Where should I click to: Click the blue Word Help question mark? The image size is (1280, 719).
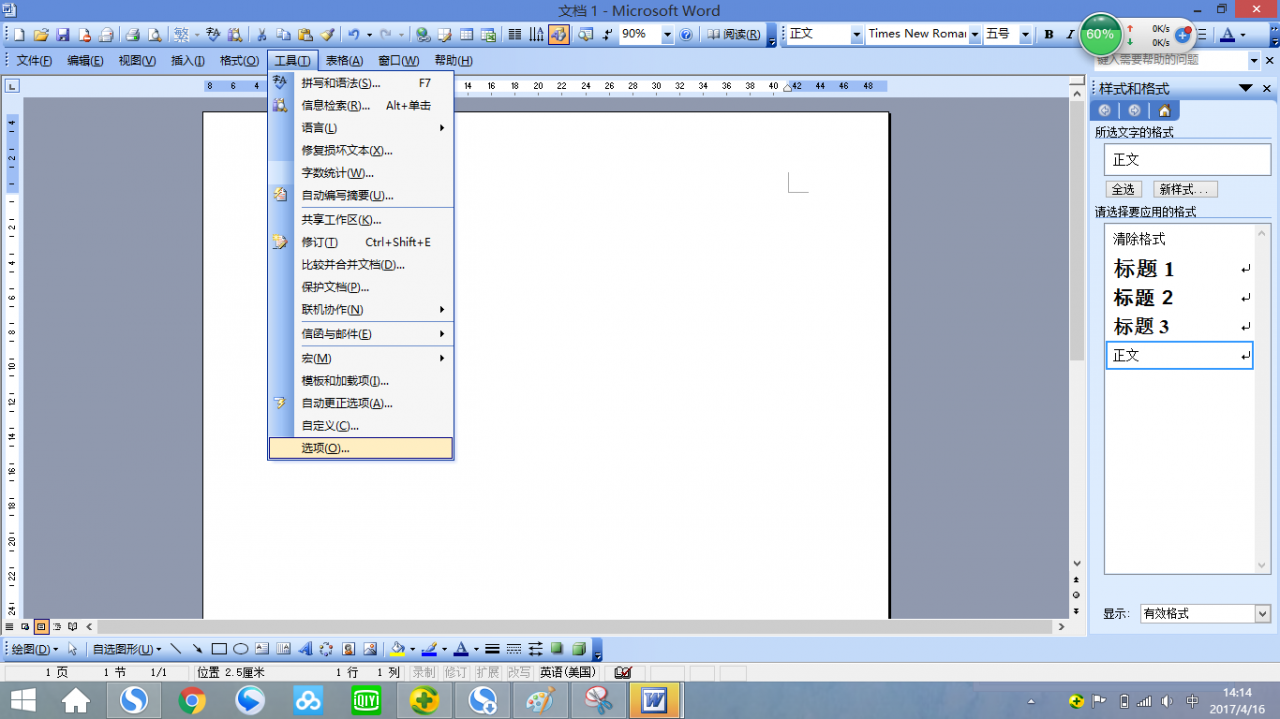click(686, 35)
